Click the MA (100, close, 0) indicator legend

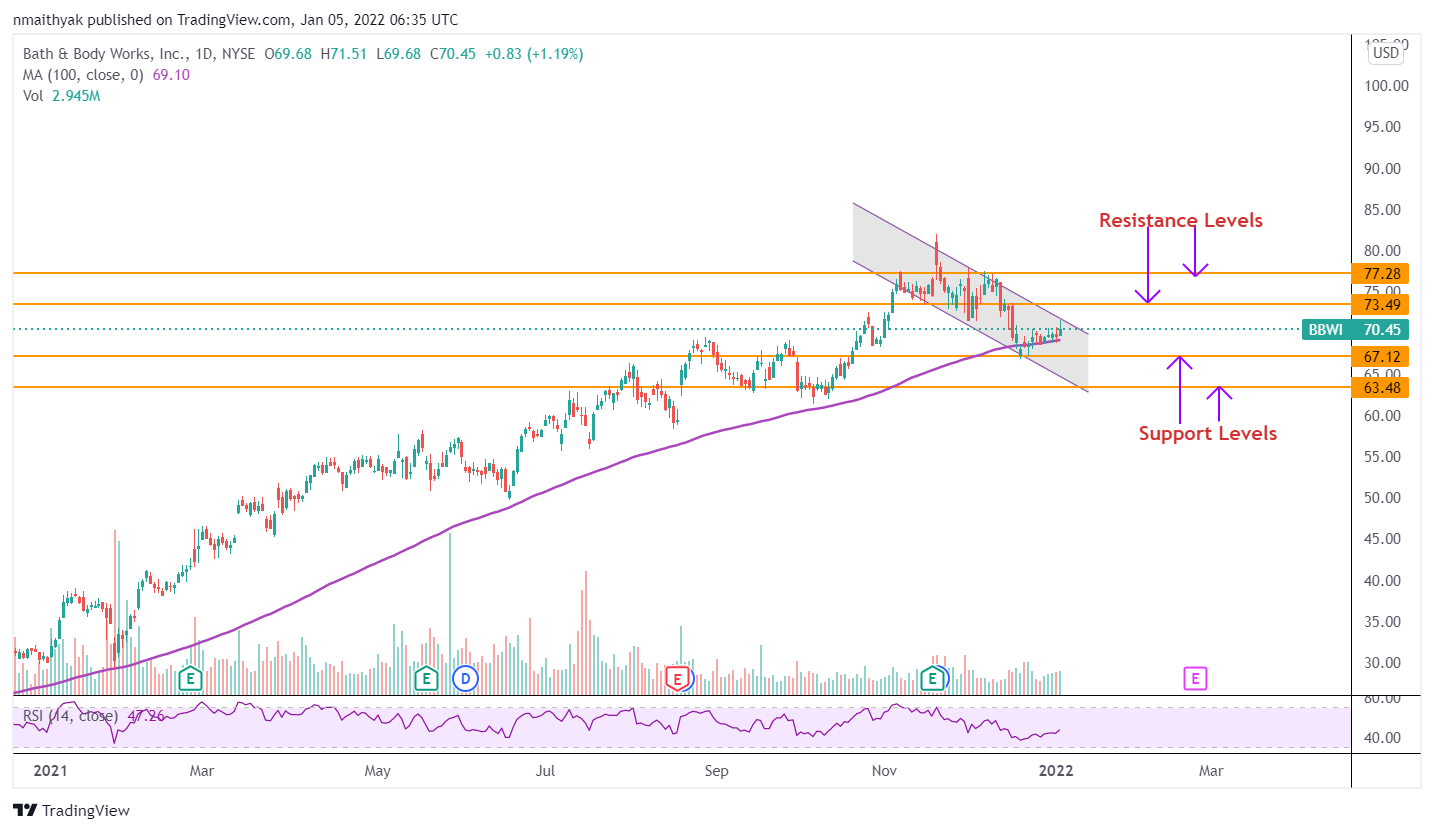tap(83, 75)
